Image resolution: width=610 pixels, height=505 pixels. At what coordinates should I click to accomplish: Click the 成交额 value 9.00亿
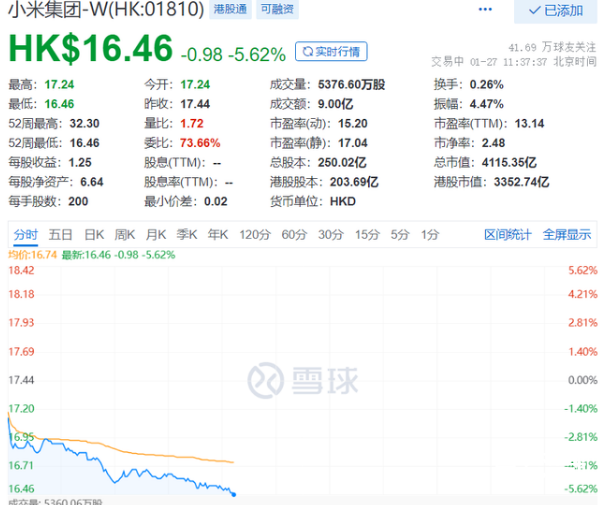tap(335, 104)
